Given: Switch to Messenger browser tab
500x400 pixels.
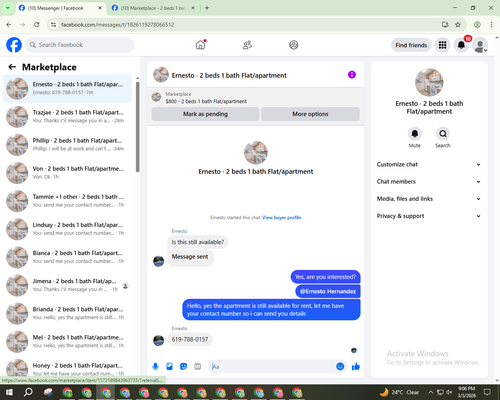Looking at the screenshot, I should click(x=60, y=8).
